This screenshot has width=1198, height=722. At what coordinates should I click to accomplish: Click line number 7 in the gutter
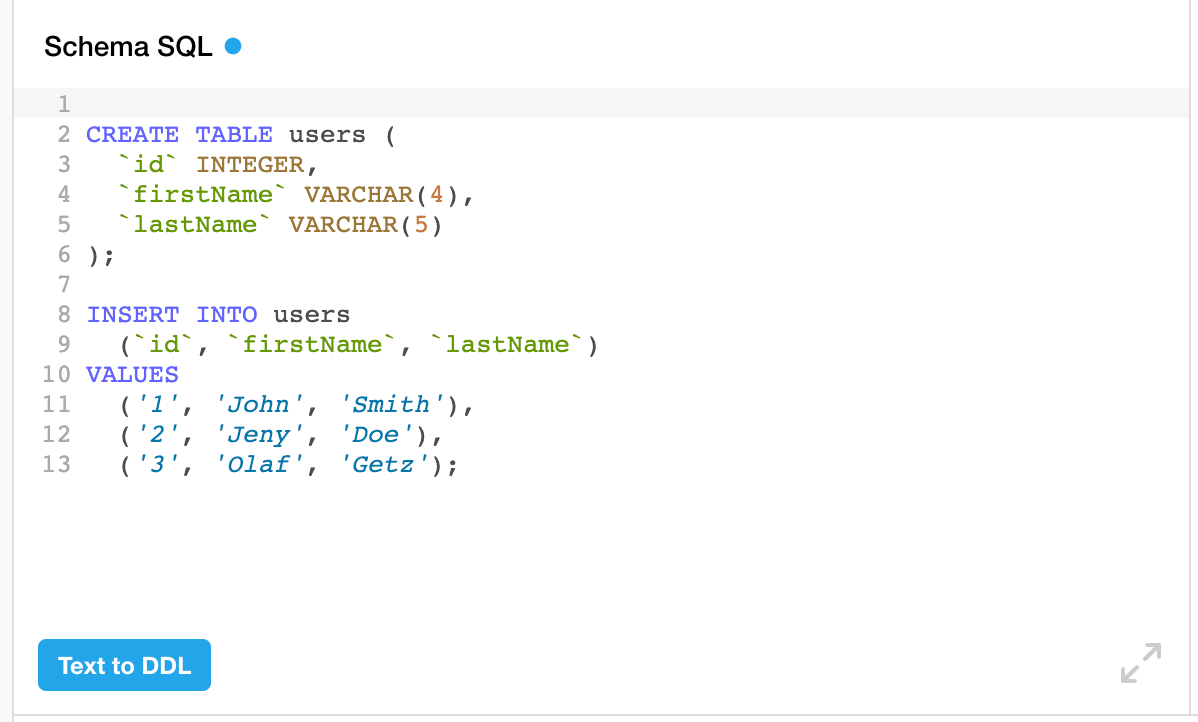click(x=64, y=285)
